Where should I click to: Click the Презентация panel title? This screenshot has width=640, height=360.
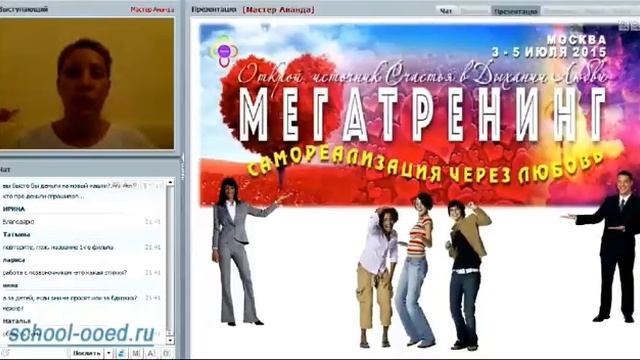[x=213, y=9]
